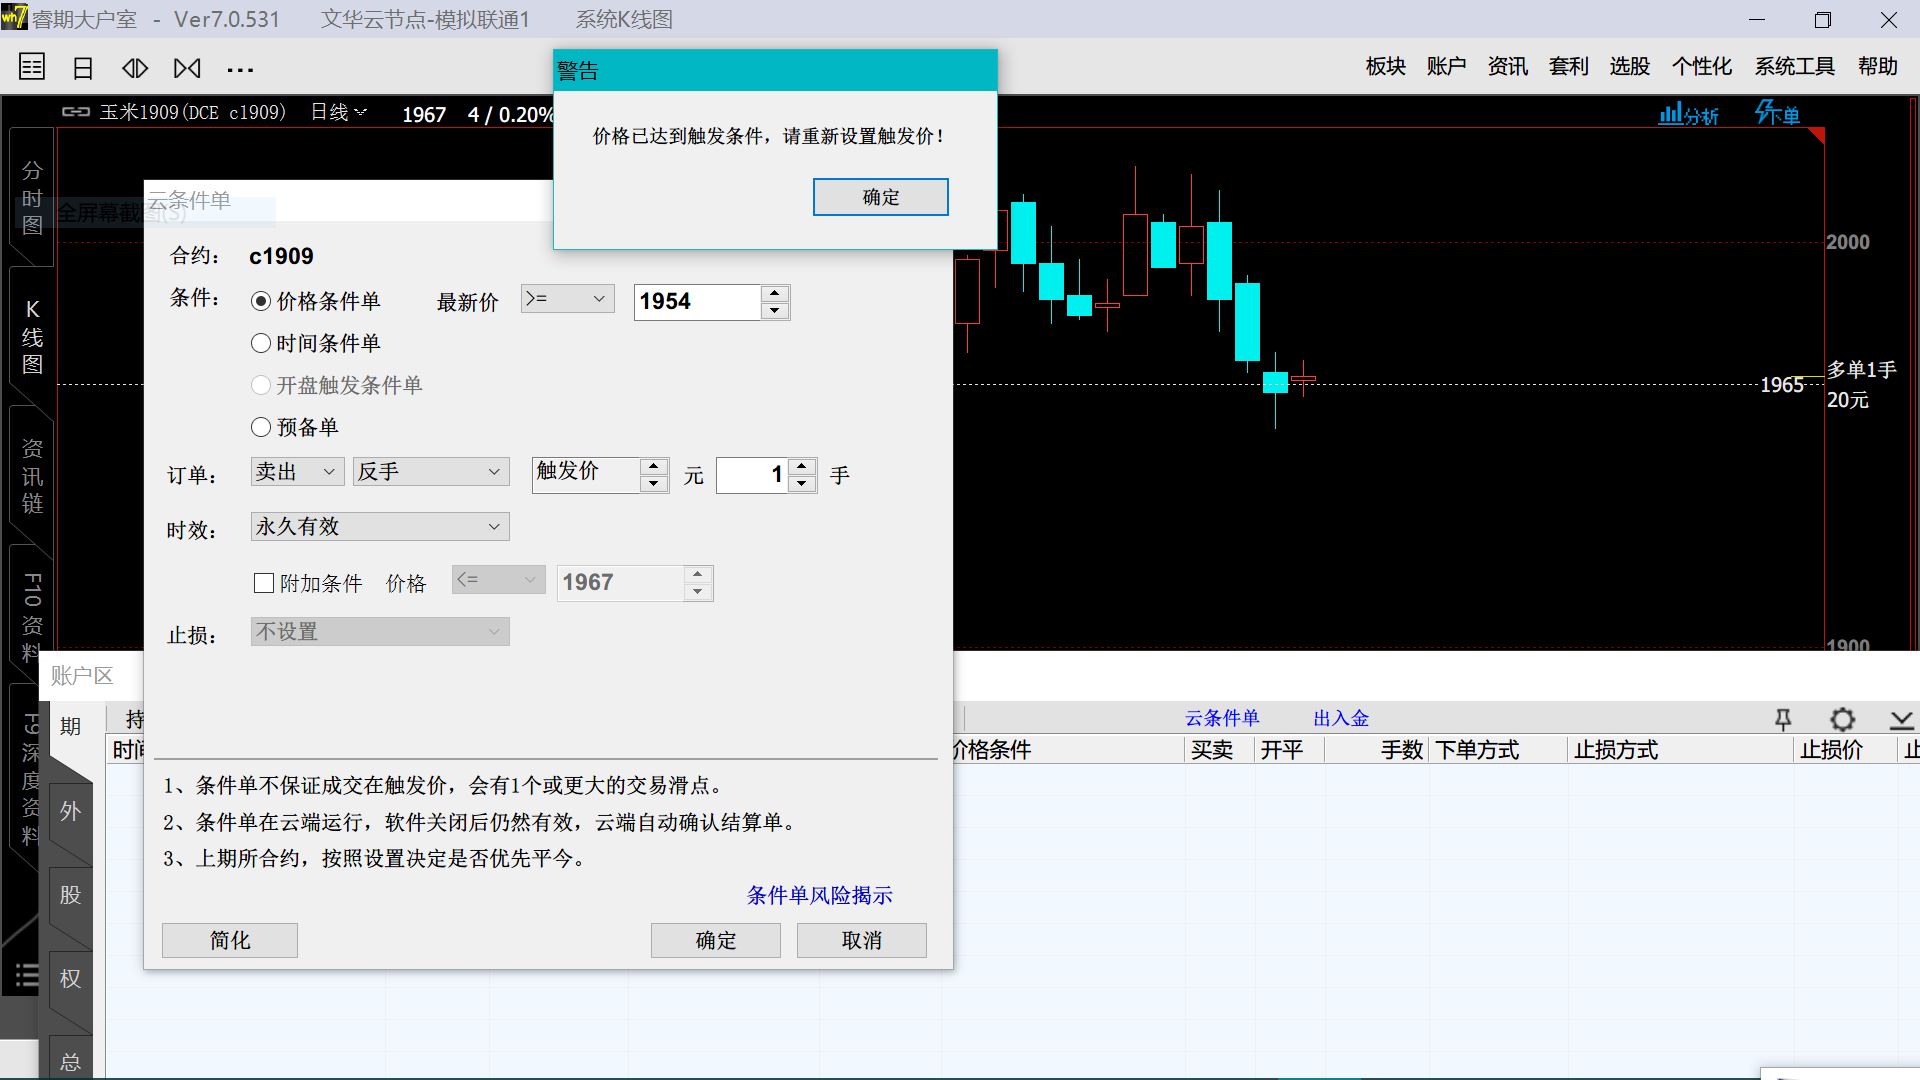Click the pin icon in account panel
1920x1080 pixels.
click(x=1782, y=719)
